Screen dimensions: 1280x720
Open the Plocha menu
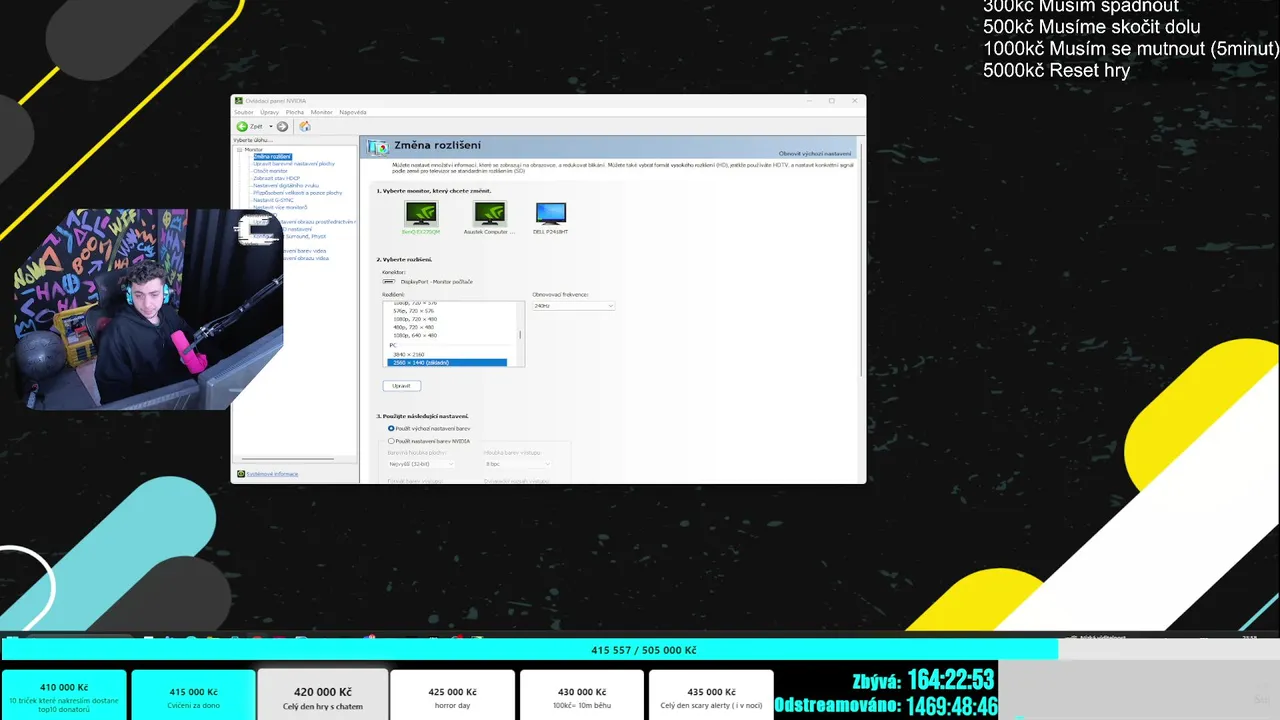tap(295, 112)
